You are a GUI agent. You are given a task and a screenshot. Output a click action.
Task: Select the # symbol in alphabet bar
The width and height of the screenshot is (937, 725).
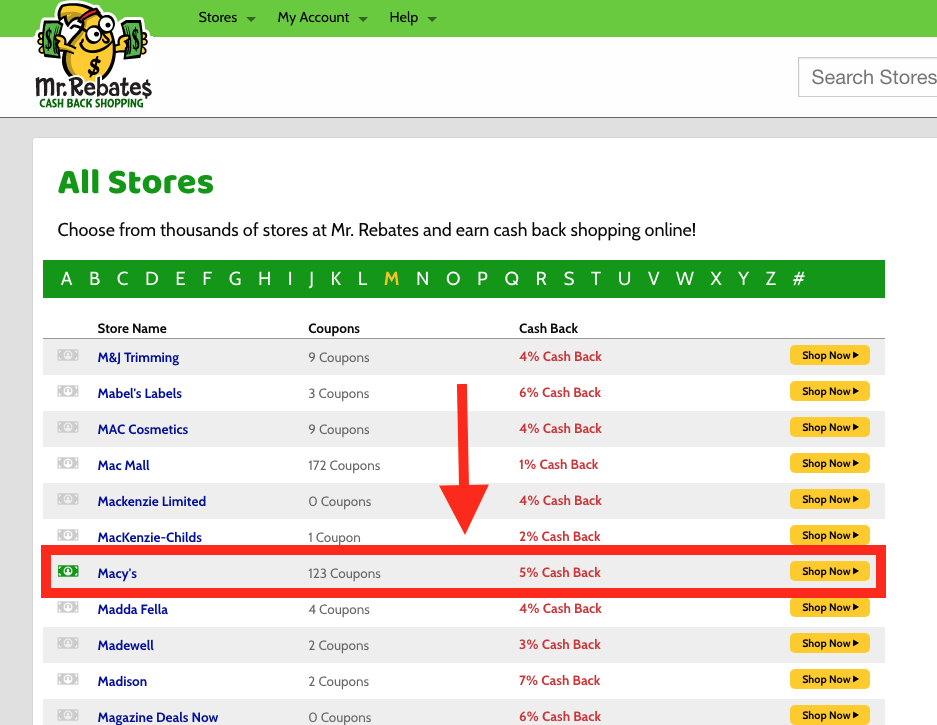[798, 279]
